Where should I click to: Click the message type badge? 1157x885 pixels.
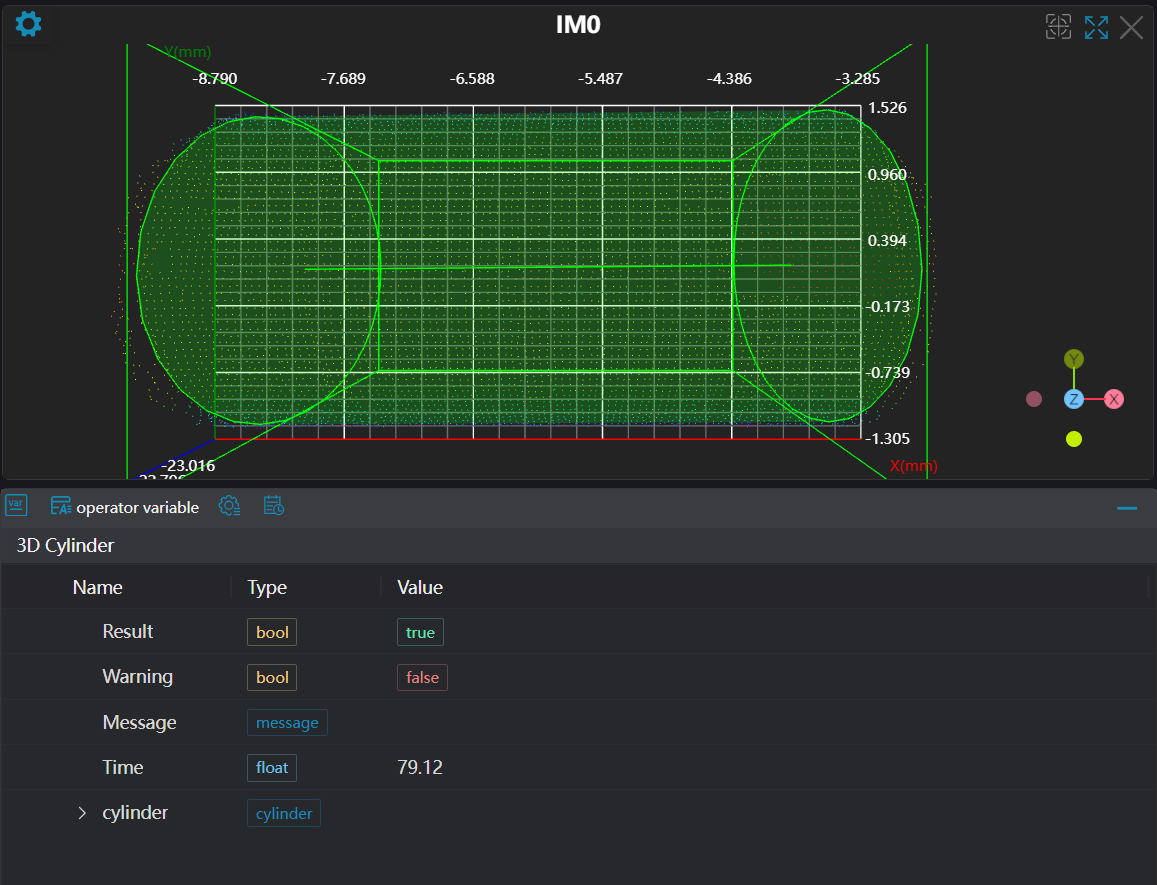[287, 722]
